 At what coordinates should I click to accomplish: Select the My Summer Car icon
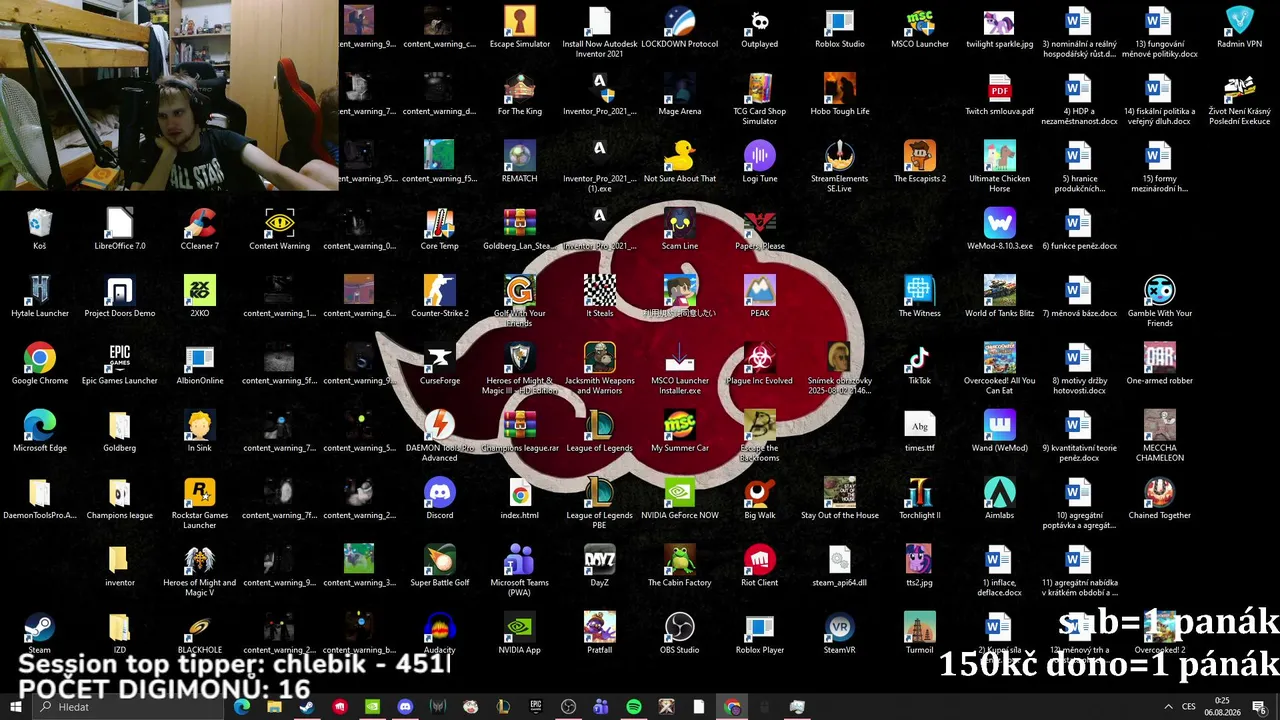679,432
